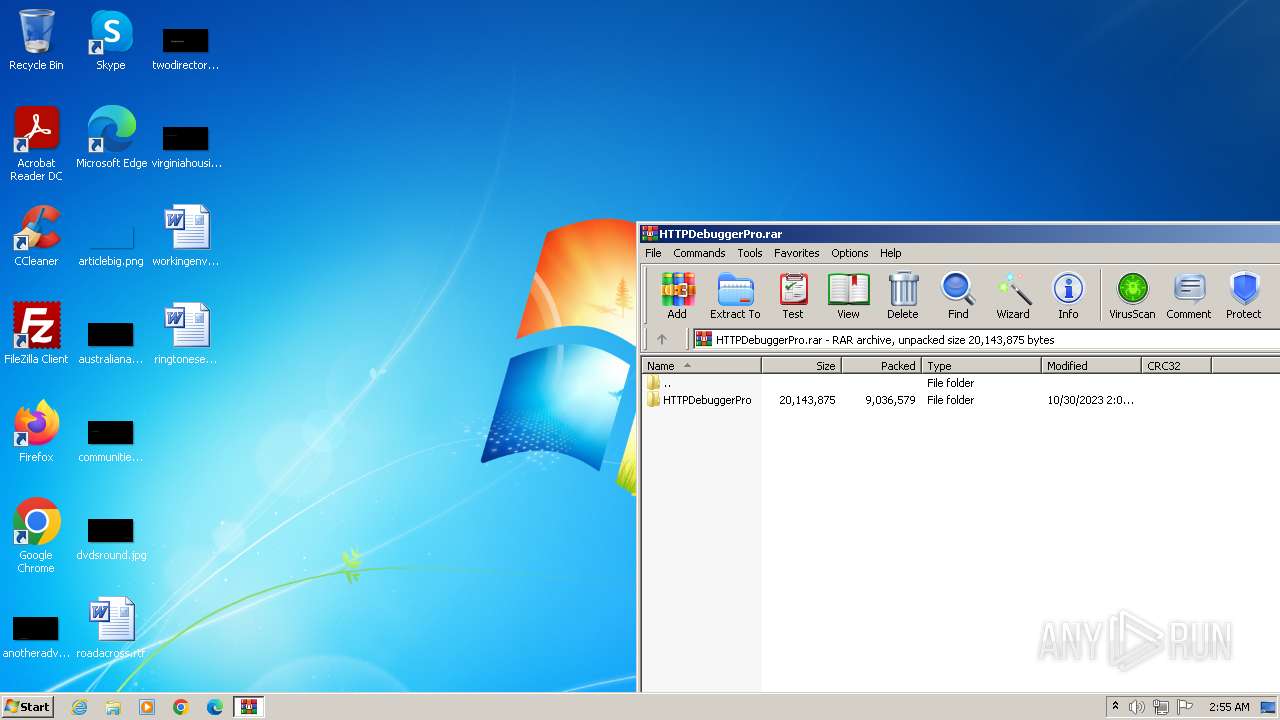Click the Protect shield icon
The width and height of the screenshot is (1280, 720).
click(x=1244, y=296)
